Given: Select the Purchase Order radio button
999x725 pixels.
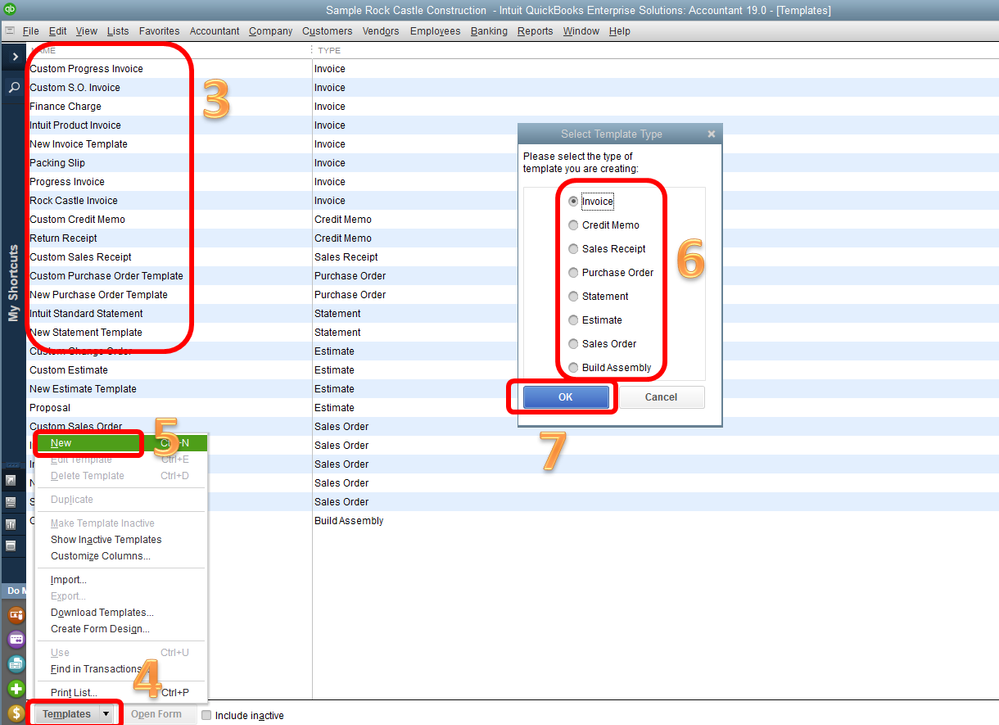Looking at the screenshot, I should 573,273.
